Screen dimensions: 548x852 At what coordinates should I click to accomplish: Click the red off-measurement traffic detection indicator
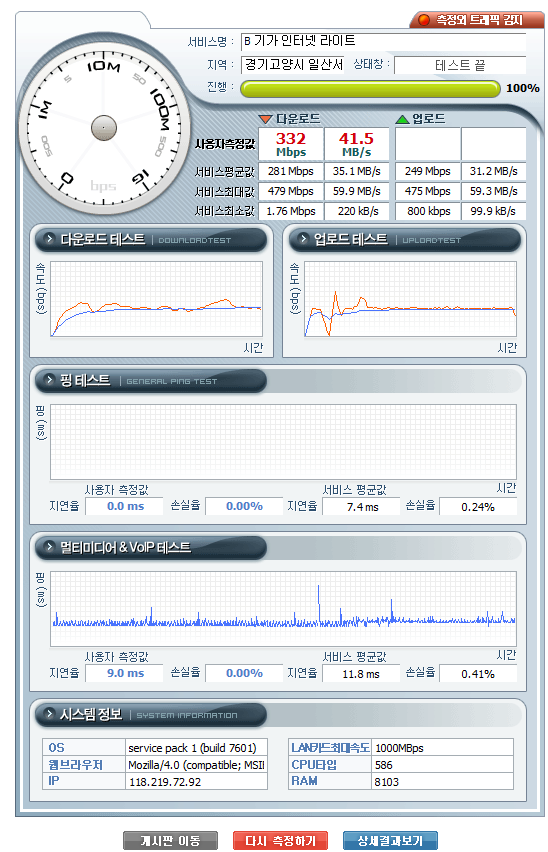click(424, 20)
